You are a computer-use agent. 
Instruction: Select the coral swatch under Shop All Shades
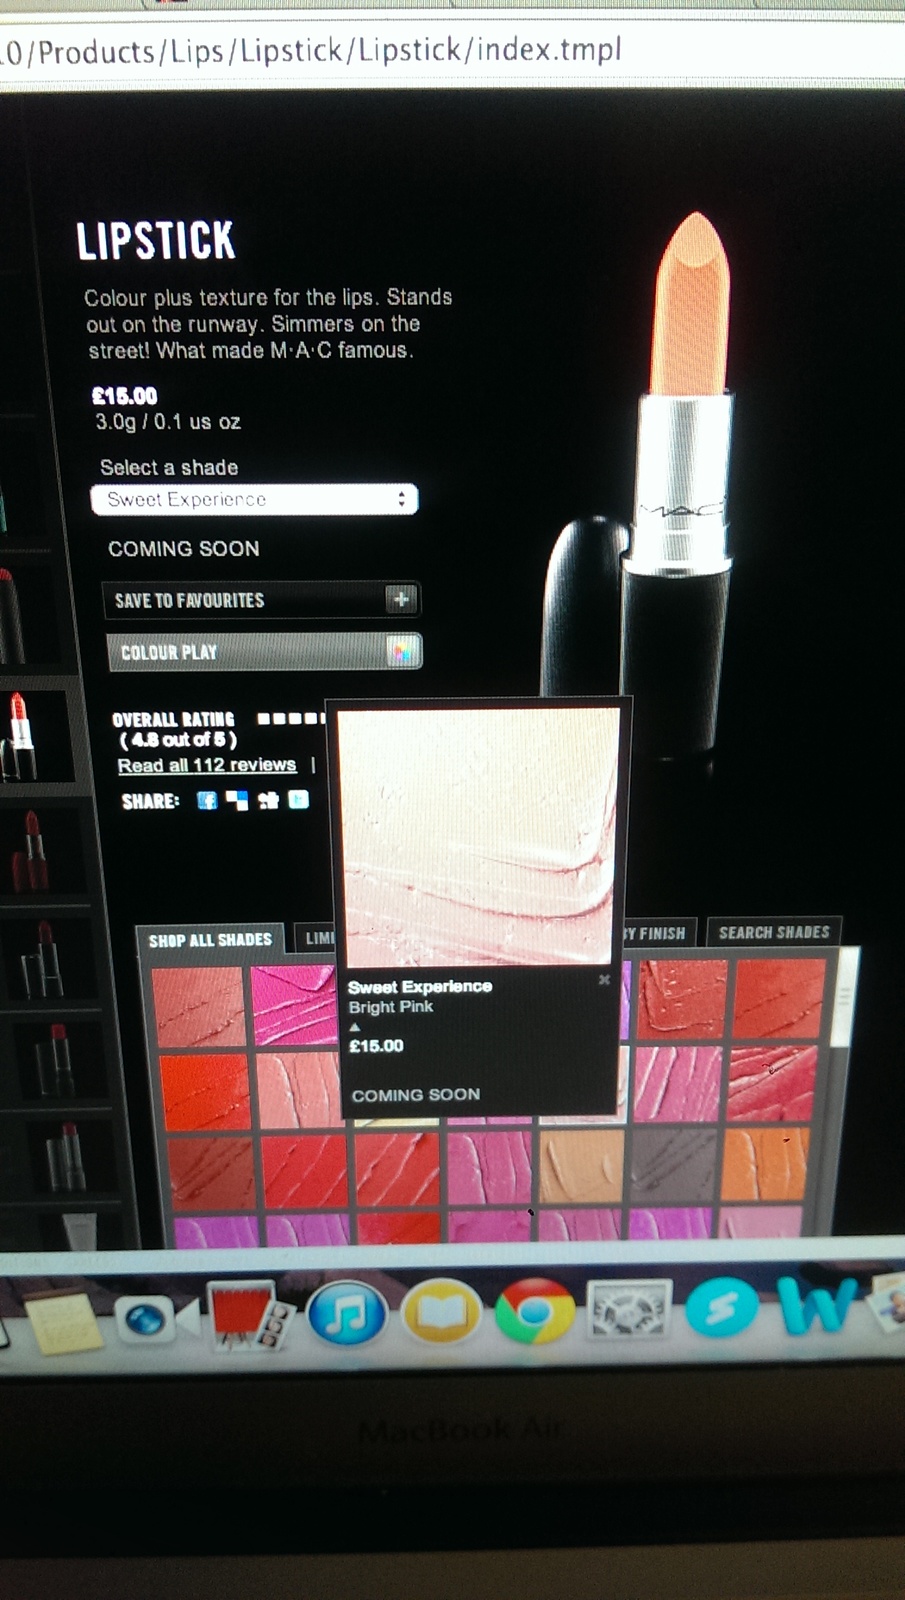[198, 1008]
